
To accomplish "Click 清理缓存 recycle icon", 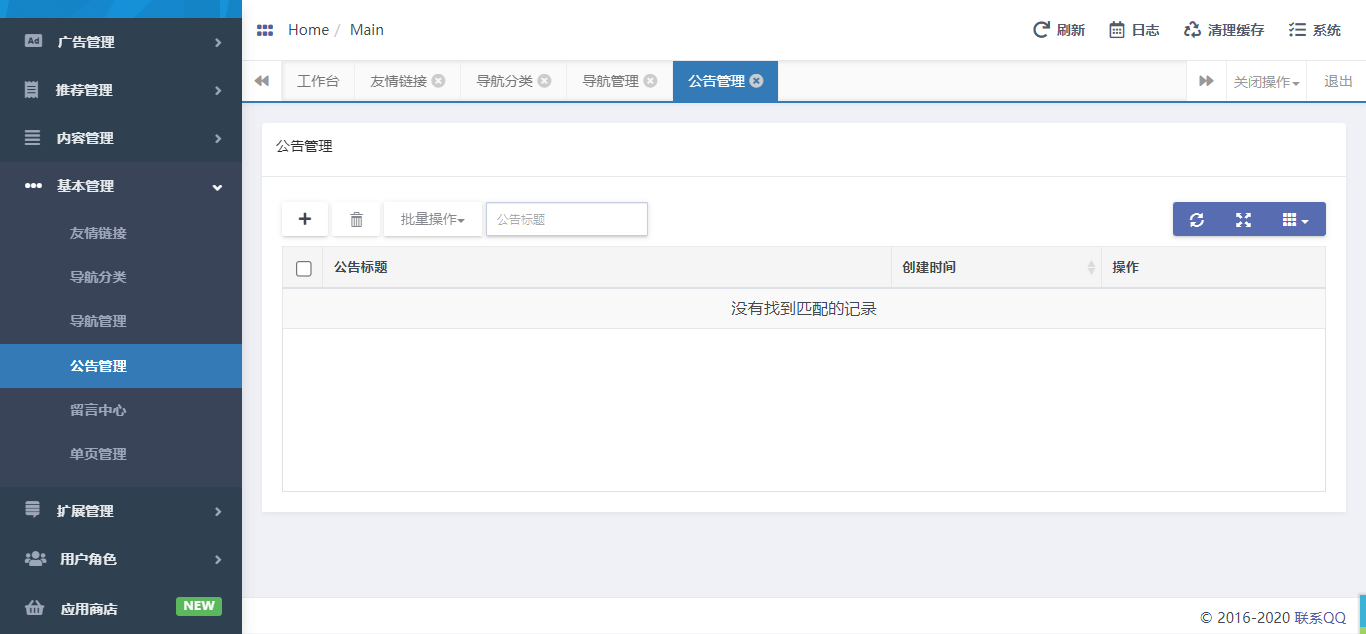I will (x=1192, y=30).
